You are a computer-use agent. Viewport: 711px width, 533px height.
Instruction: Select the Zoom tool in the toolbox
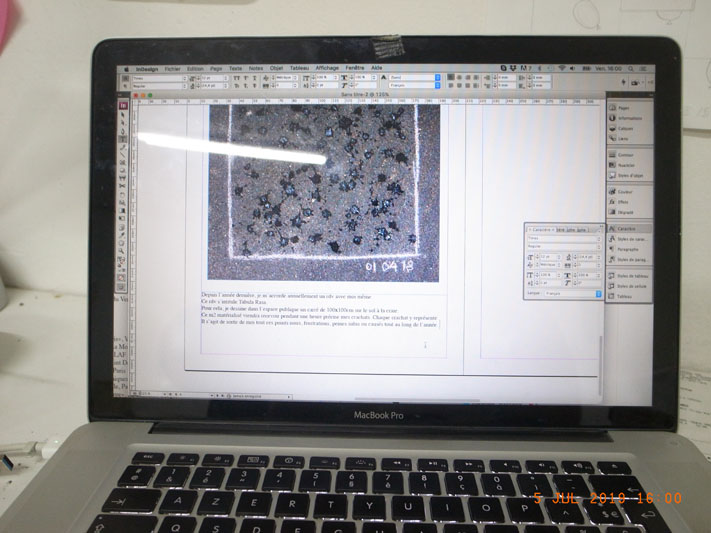[122, 251]
